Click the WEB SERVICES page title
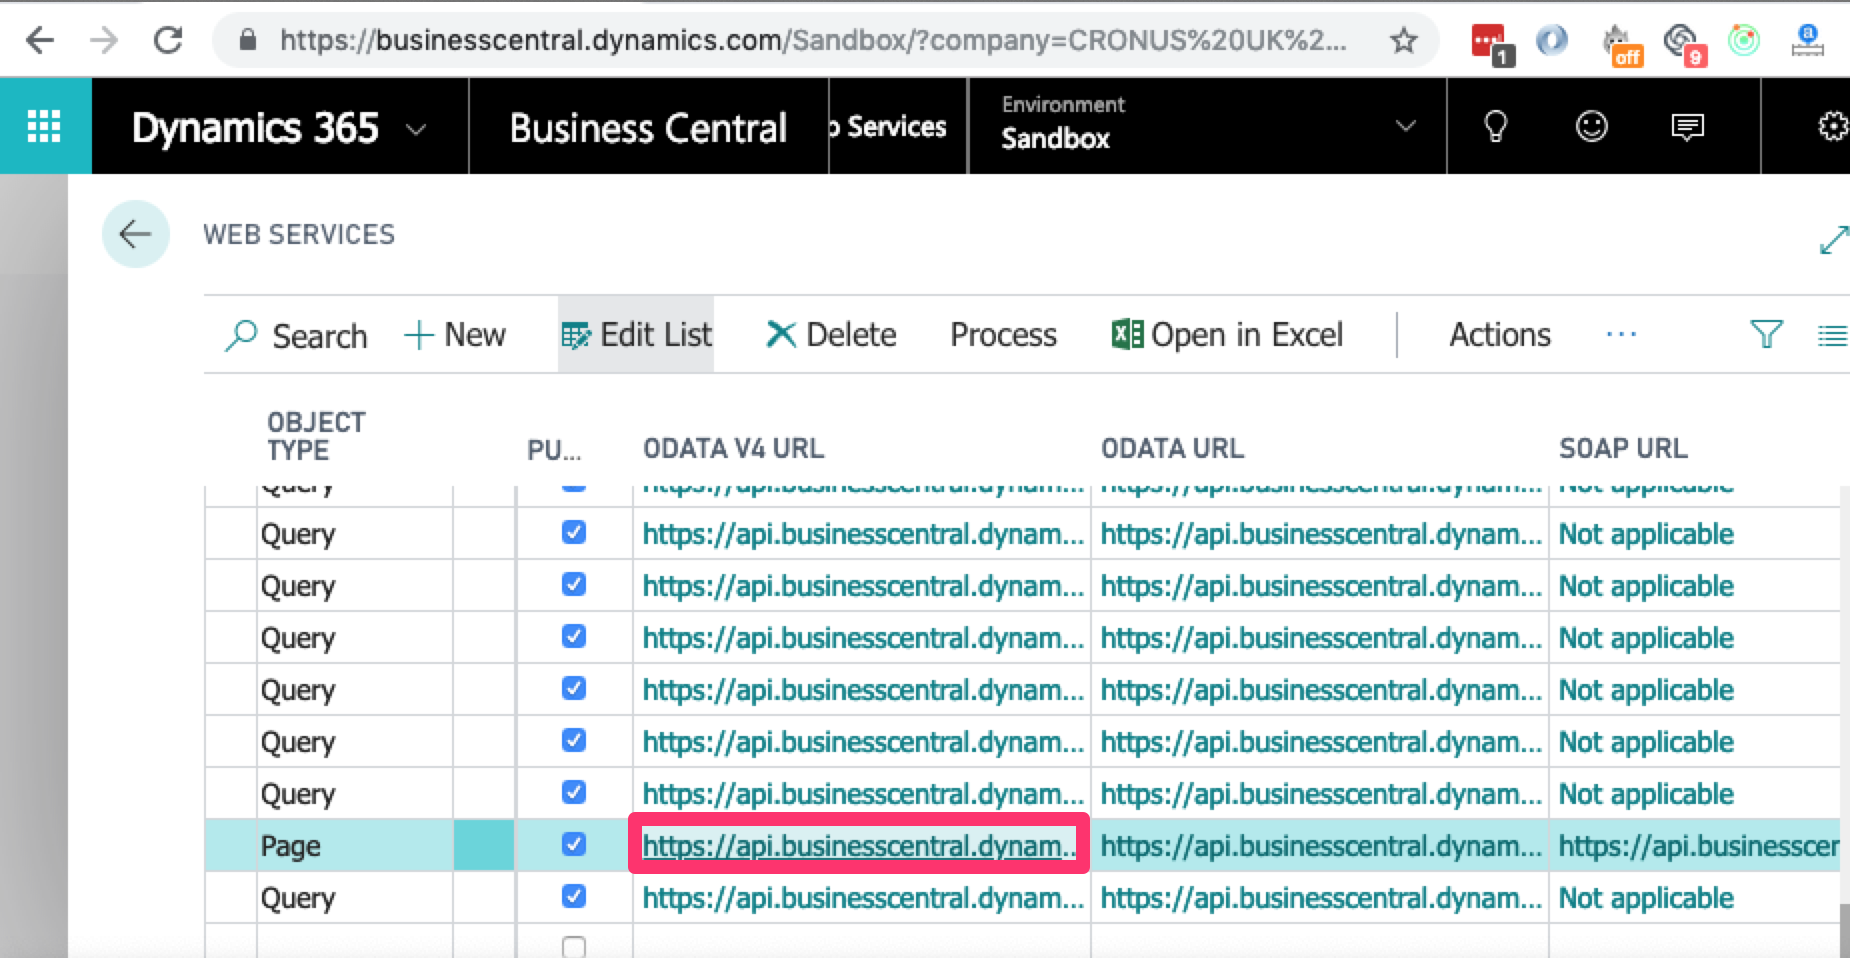Image resolution: width=1850 pixels, height=958 pixels. coord(299,234)
